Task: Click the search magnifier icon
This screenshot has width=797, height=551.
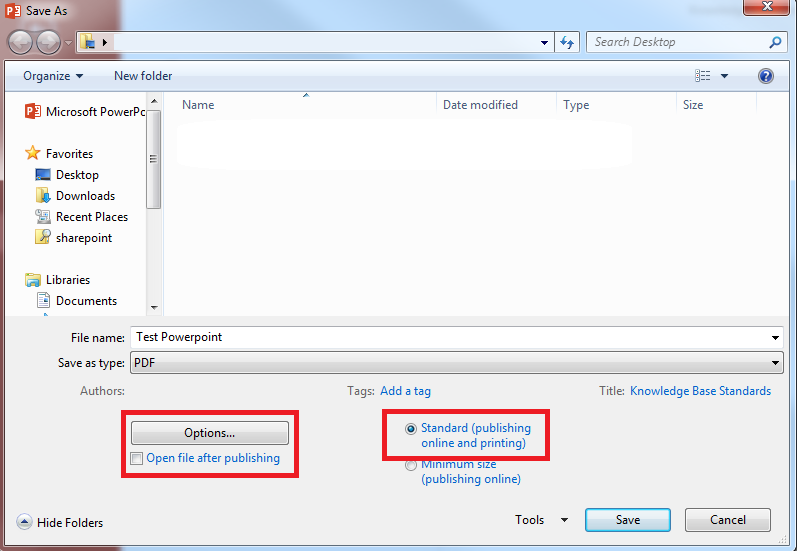Action: [775, 42]
